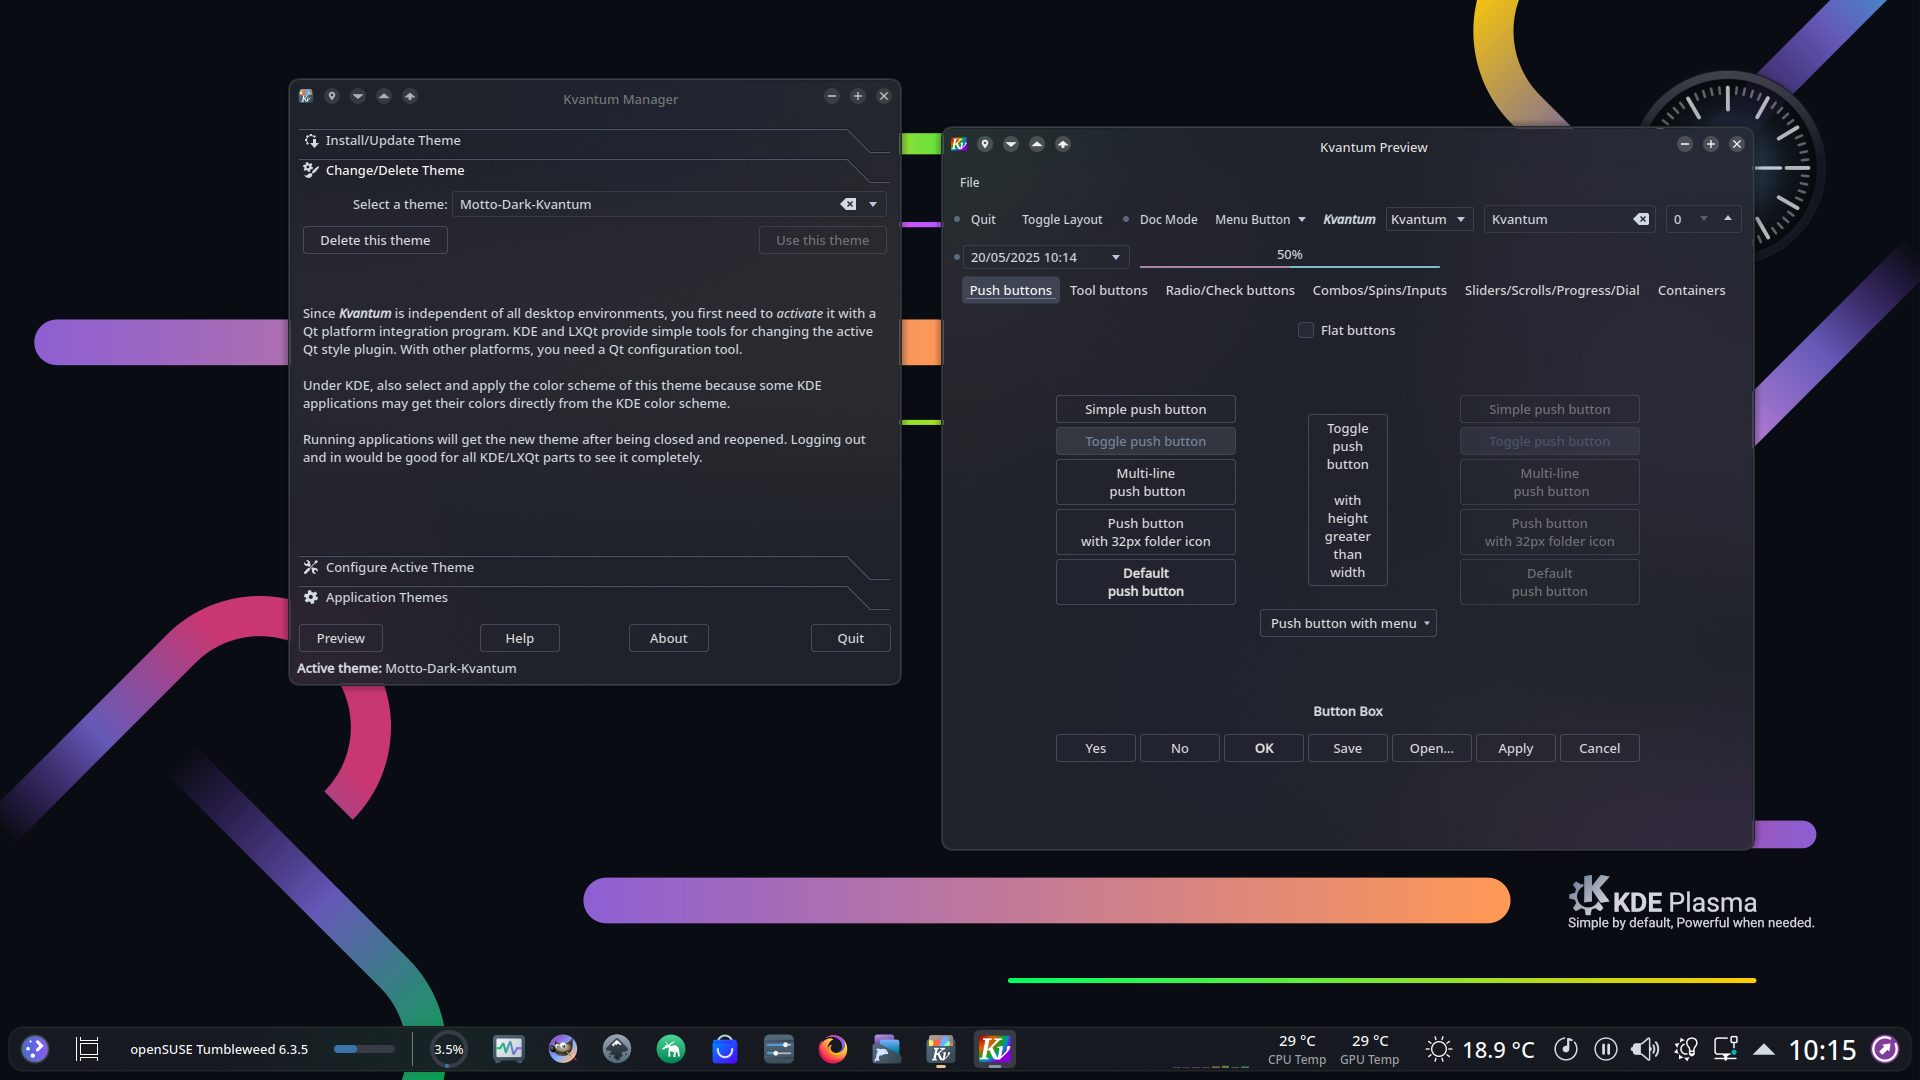The image size is (1920, 1080).
Task: Click the media pause icon in the system tray
Action: pos(1606,1049)
